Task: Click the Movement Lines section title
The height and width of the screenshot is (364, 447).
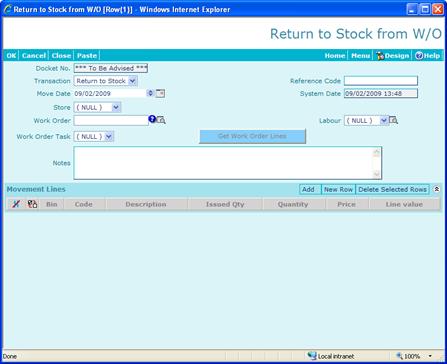Action: (36, 189)
